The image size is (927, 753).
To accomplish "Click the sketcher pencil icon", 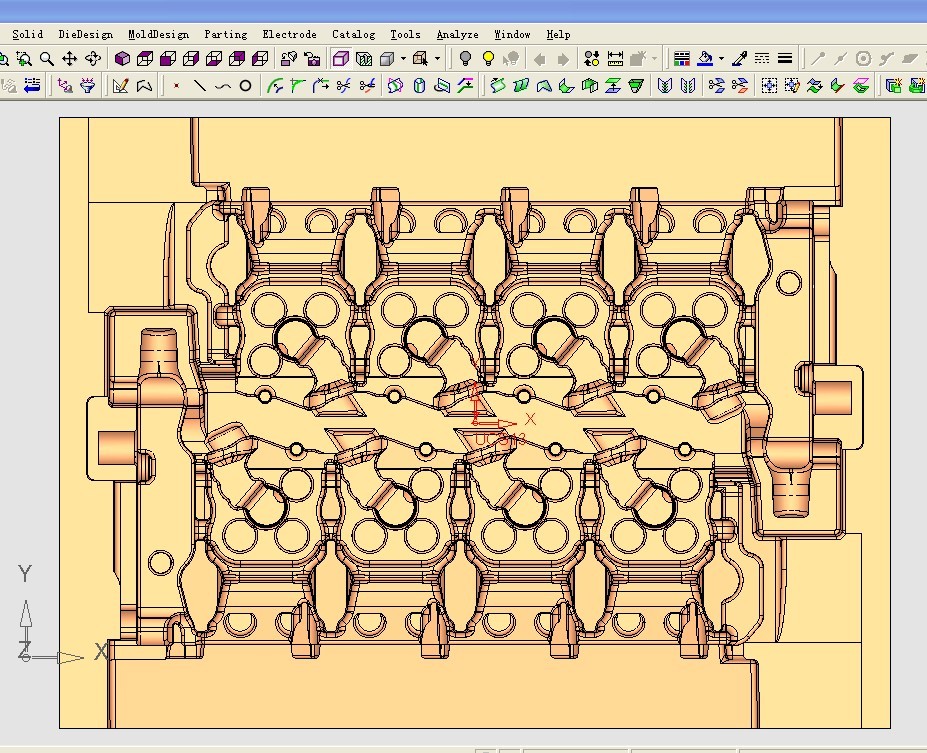I will pyautogui.click(x=121, y=86).
